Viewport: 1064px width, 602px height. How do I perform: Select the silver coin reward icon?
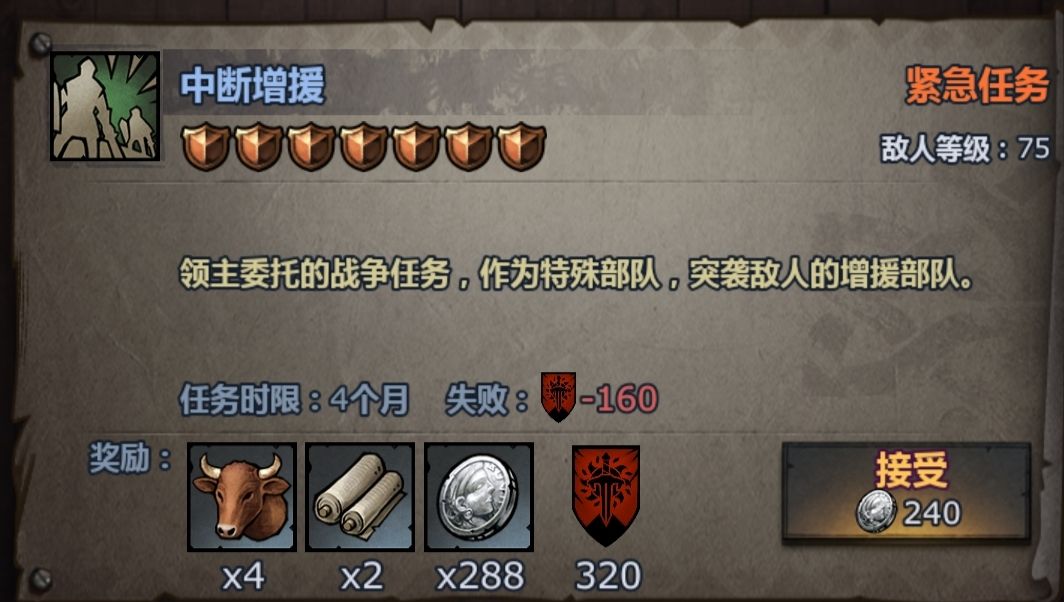click(478, 497)
